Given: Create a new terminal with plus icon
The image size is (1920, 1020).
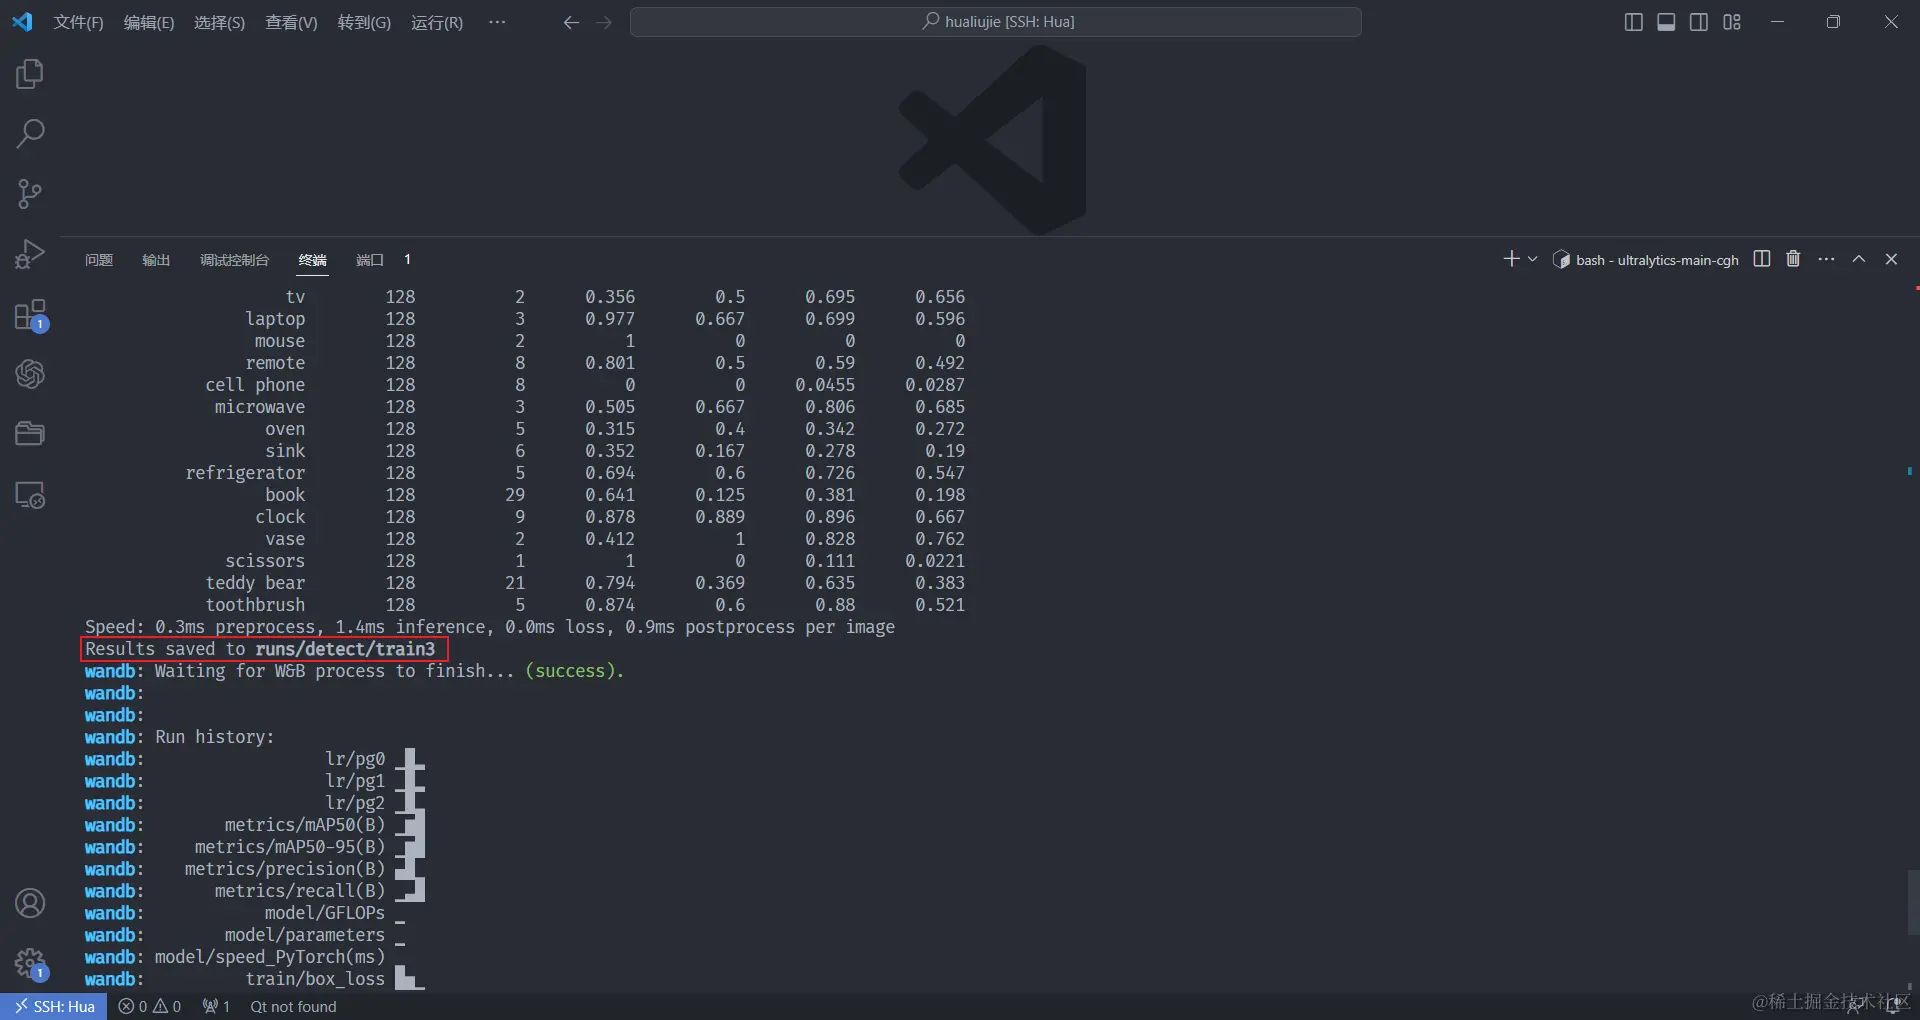Looking at the screenshot, I should tap(1511, 259).
